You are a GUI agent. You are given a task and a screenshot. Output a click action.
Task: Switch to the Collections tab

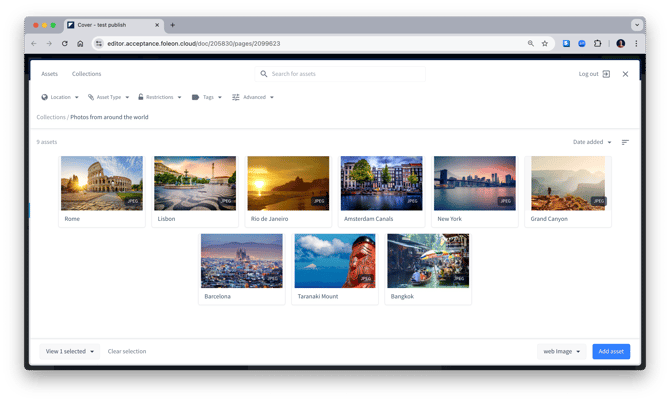86,74
